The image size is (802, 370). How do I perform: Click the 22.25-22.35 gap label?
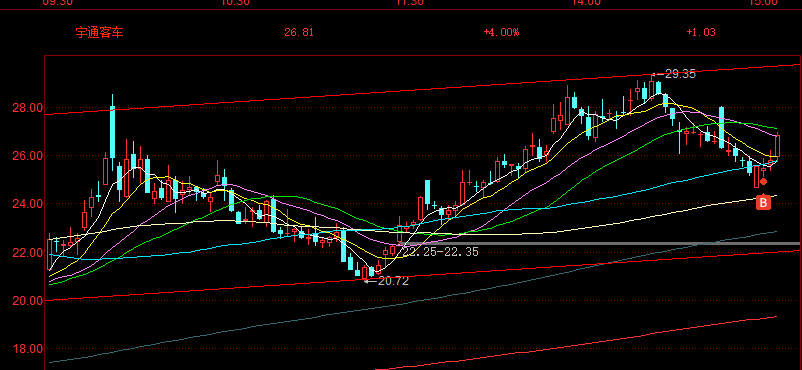click(x=440, y=251)
